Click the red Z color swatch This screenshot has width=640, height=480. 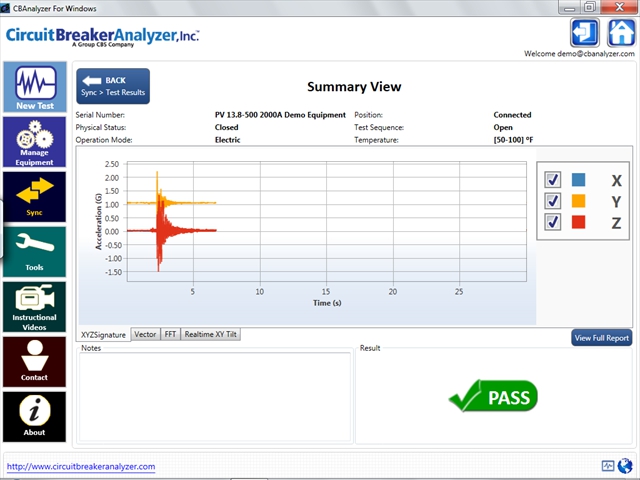pos(578,222)
